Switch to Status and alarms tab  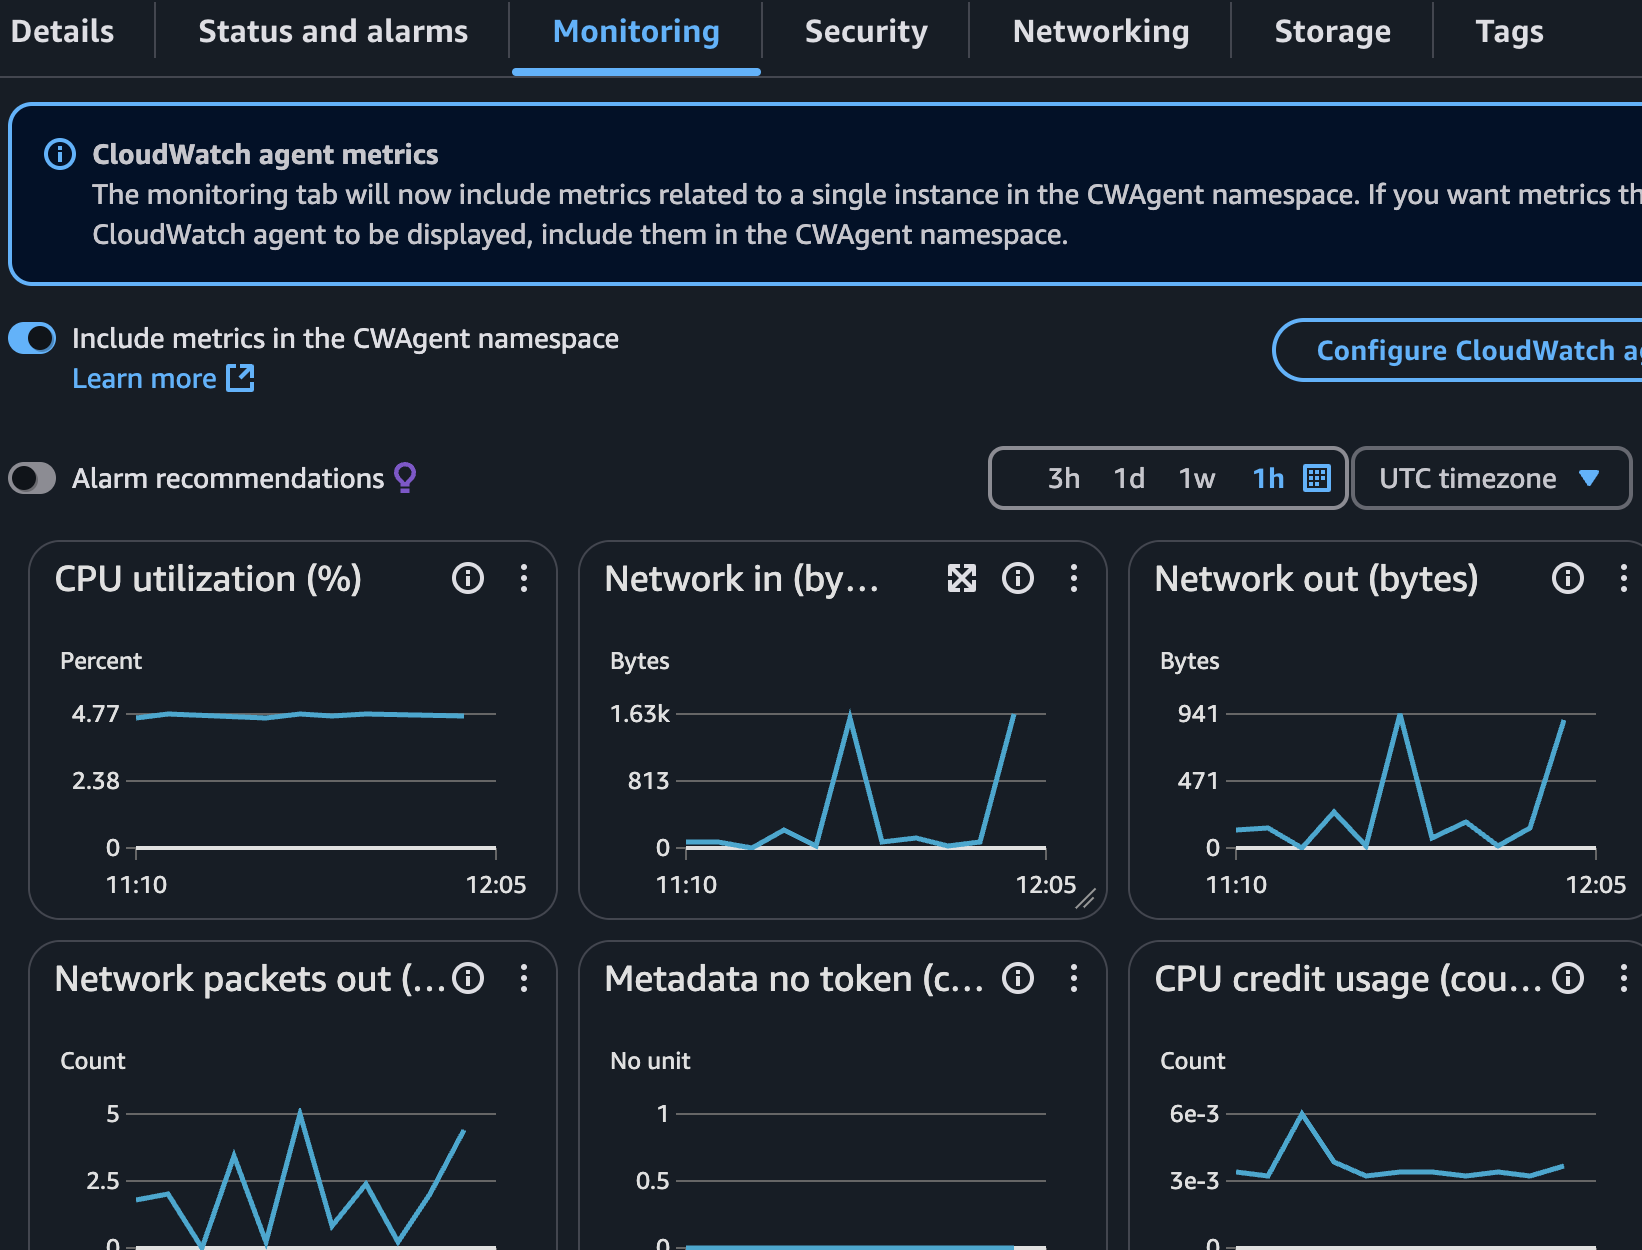pyautogui.click(x=333, y=32)
